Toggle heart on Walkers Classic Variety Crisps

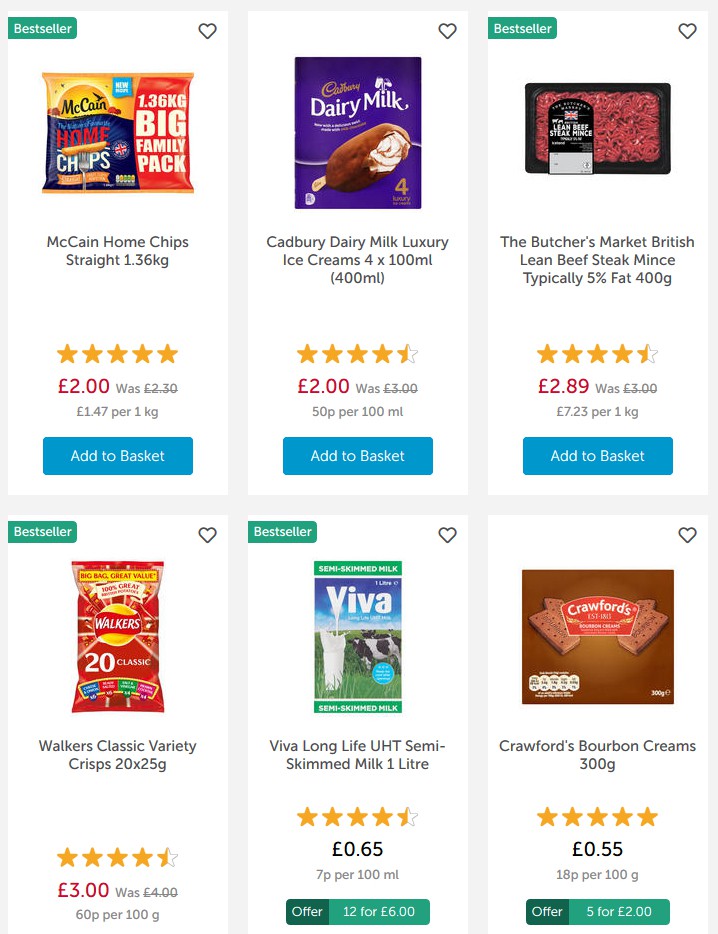(207, 535)
